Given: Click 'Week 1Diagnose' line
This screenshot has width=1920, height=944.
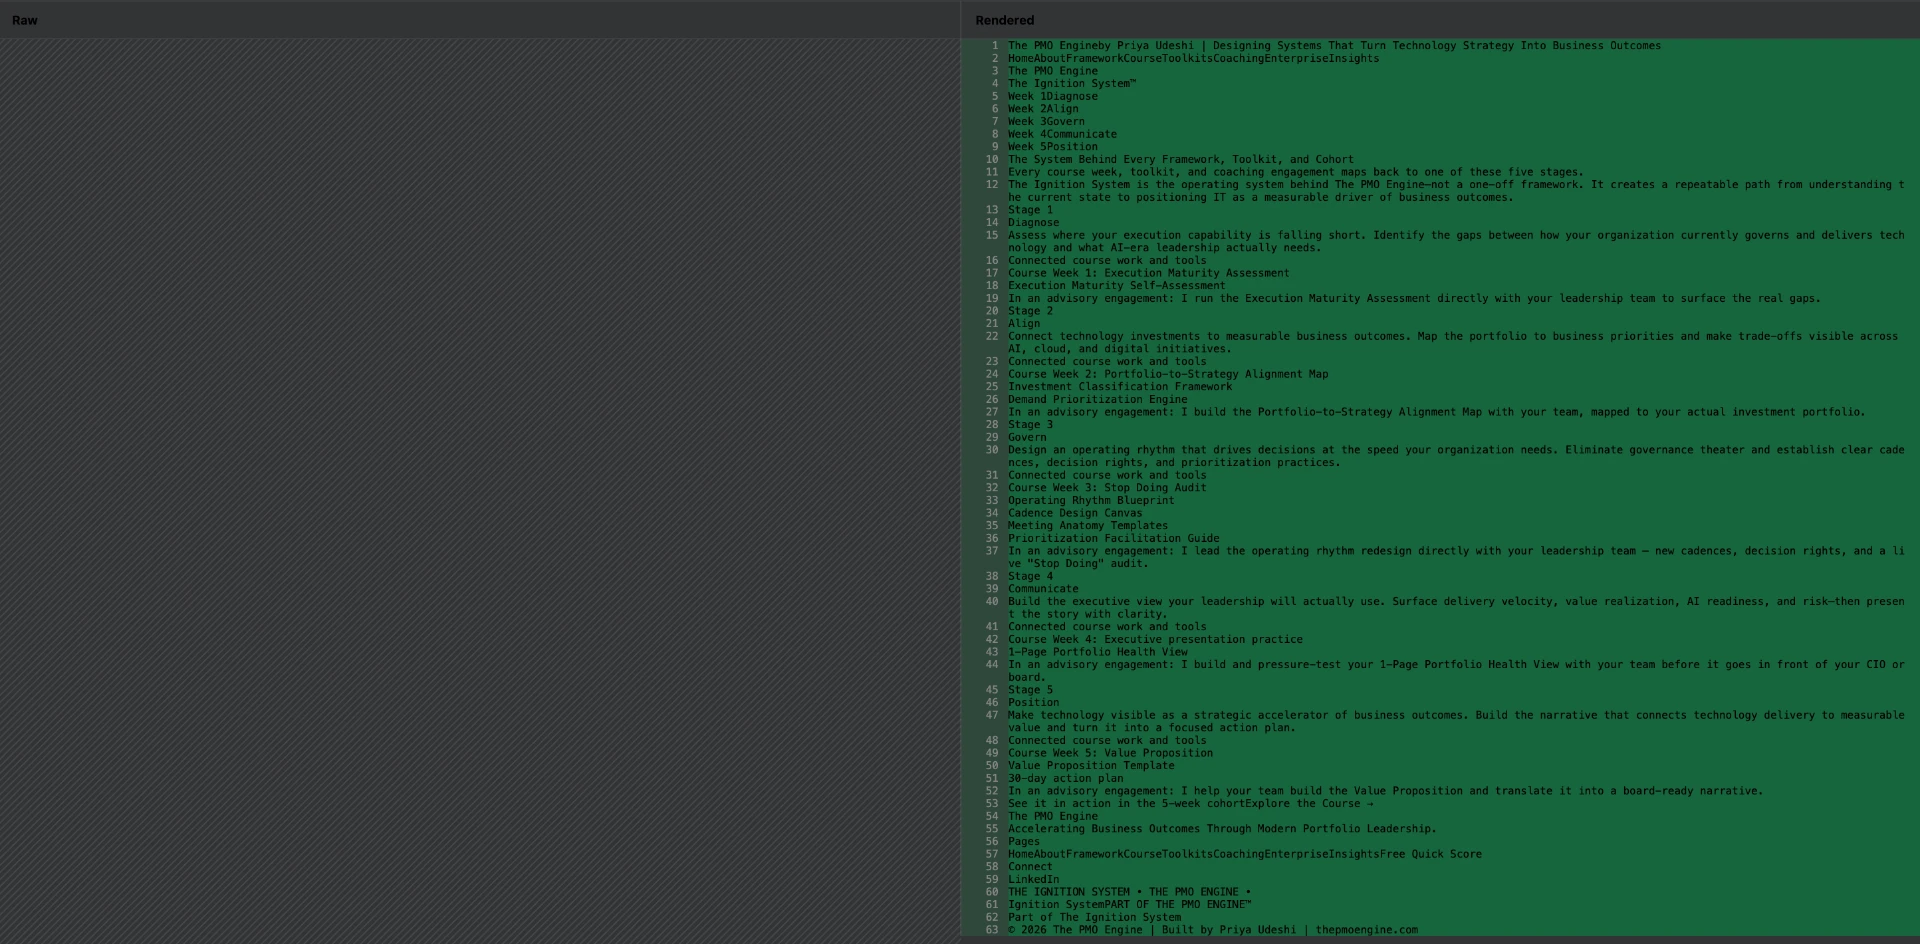Looking at the screenshot, I should (x=1053, y=97).
